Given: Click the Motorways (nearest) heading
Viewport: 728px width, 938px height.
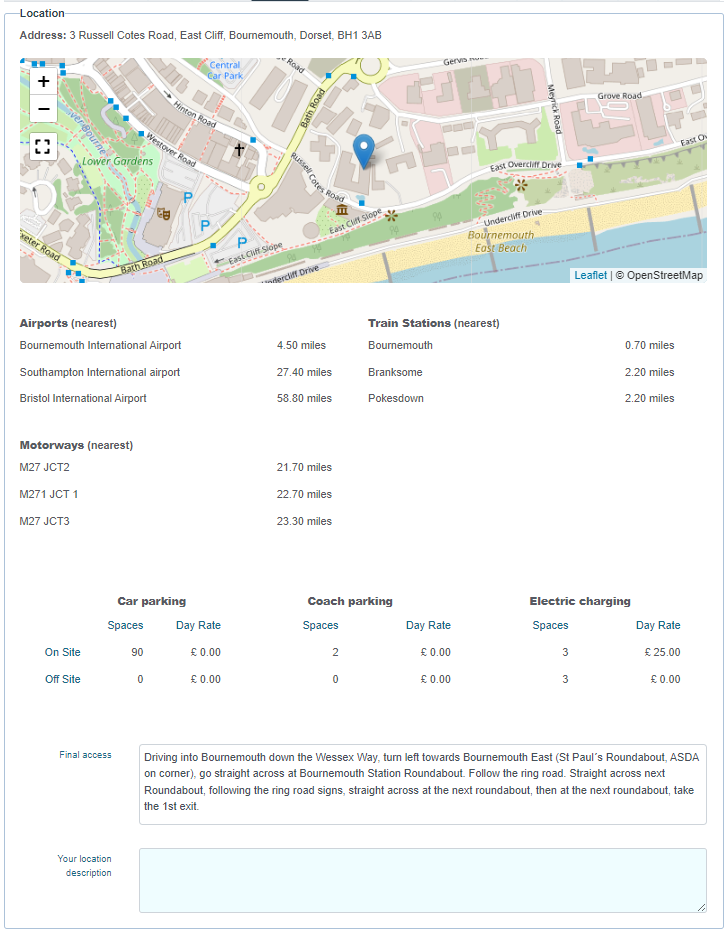Looking at the screenshot, I should (77, 445).
